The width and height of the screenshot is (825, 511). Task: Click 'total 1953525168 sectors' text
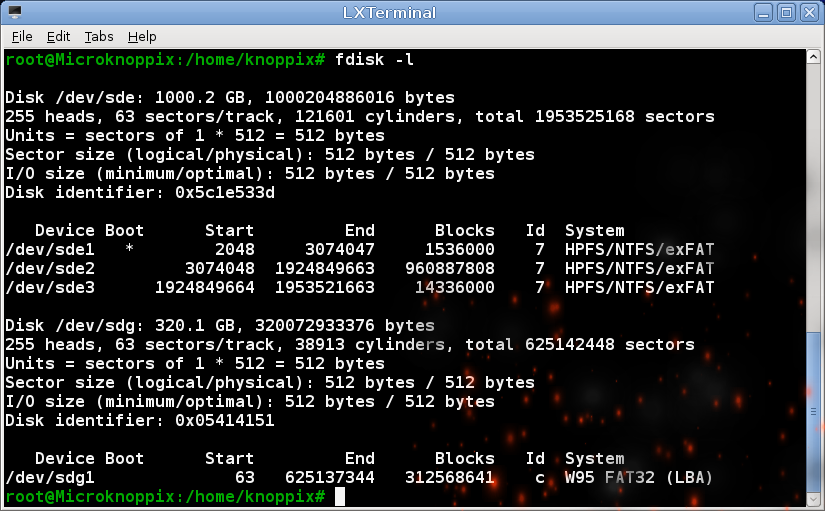(595, 116)
